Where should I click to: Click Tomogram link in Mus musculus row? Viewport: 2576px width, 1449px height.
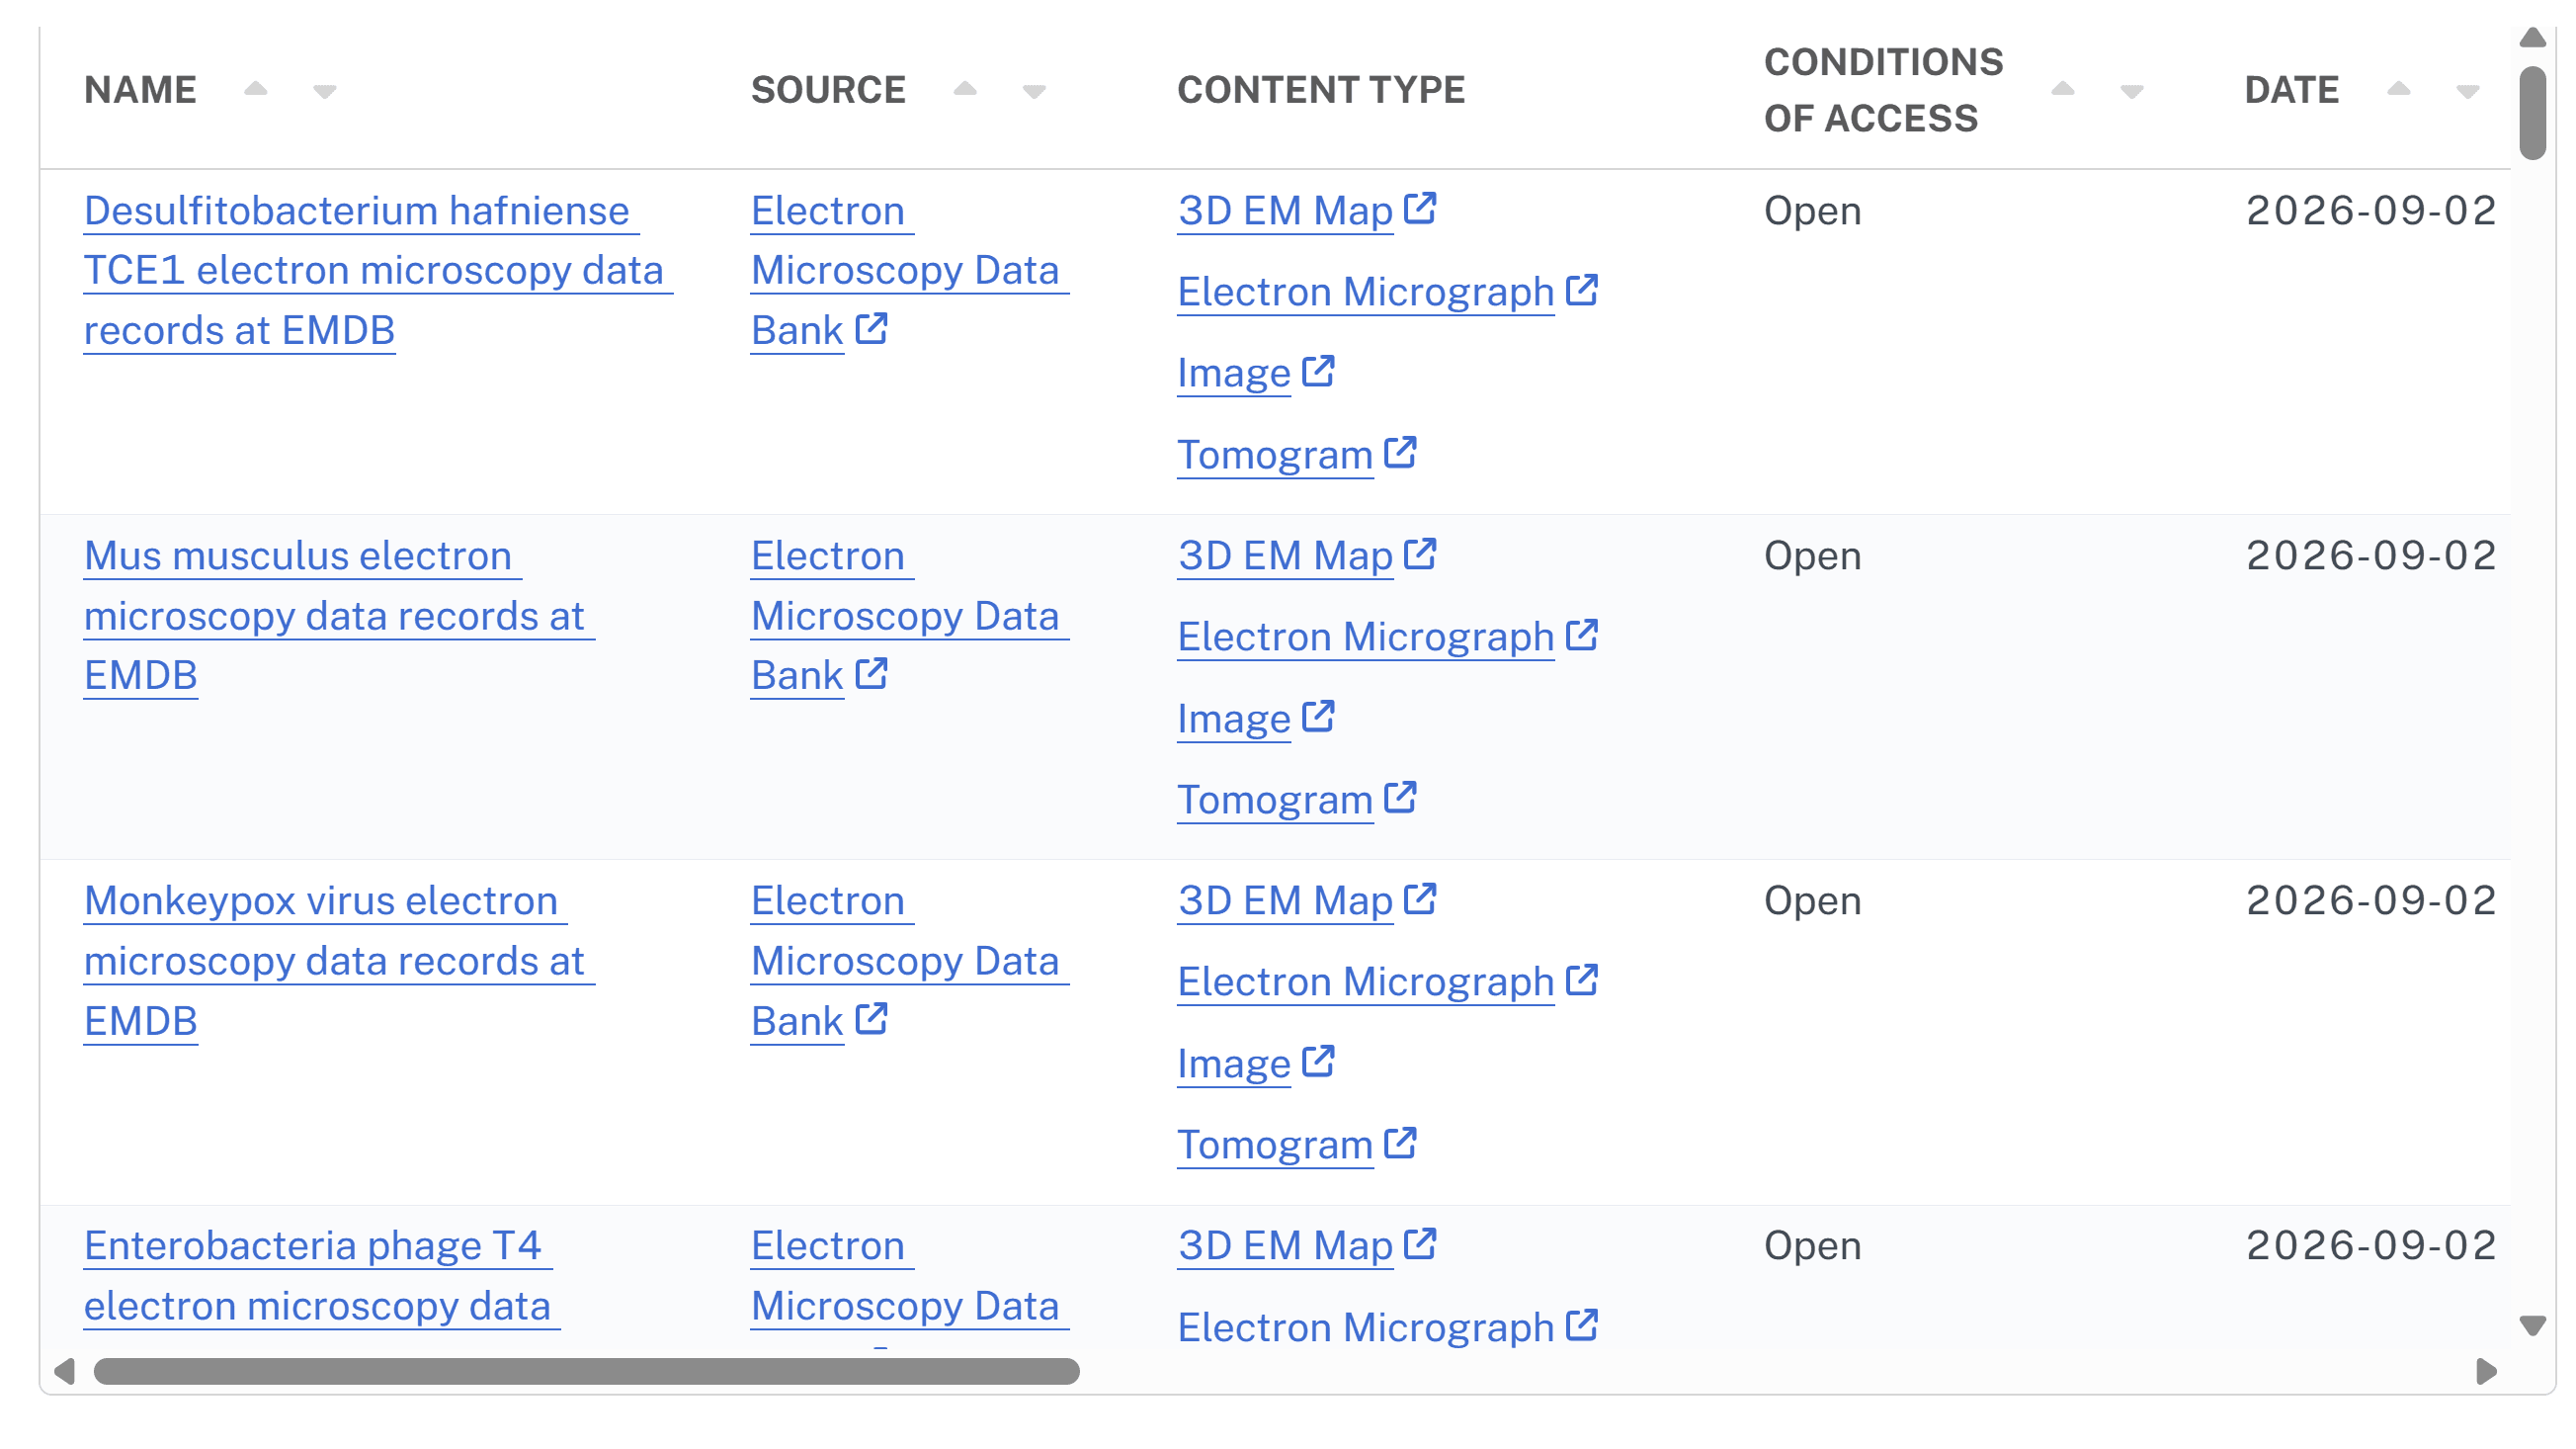1275,800
